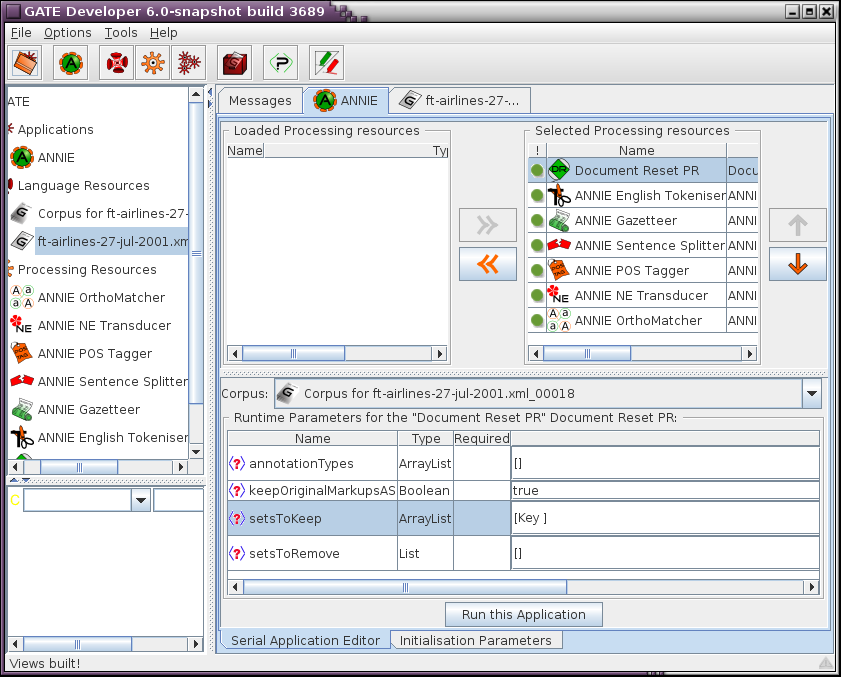
Task: Select ANNIE English Tokeniser in the left tree
Action: pyautogui.click(x=99, y=437)
